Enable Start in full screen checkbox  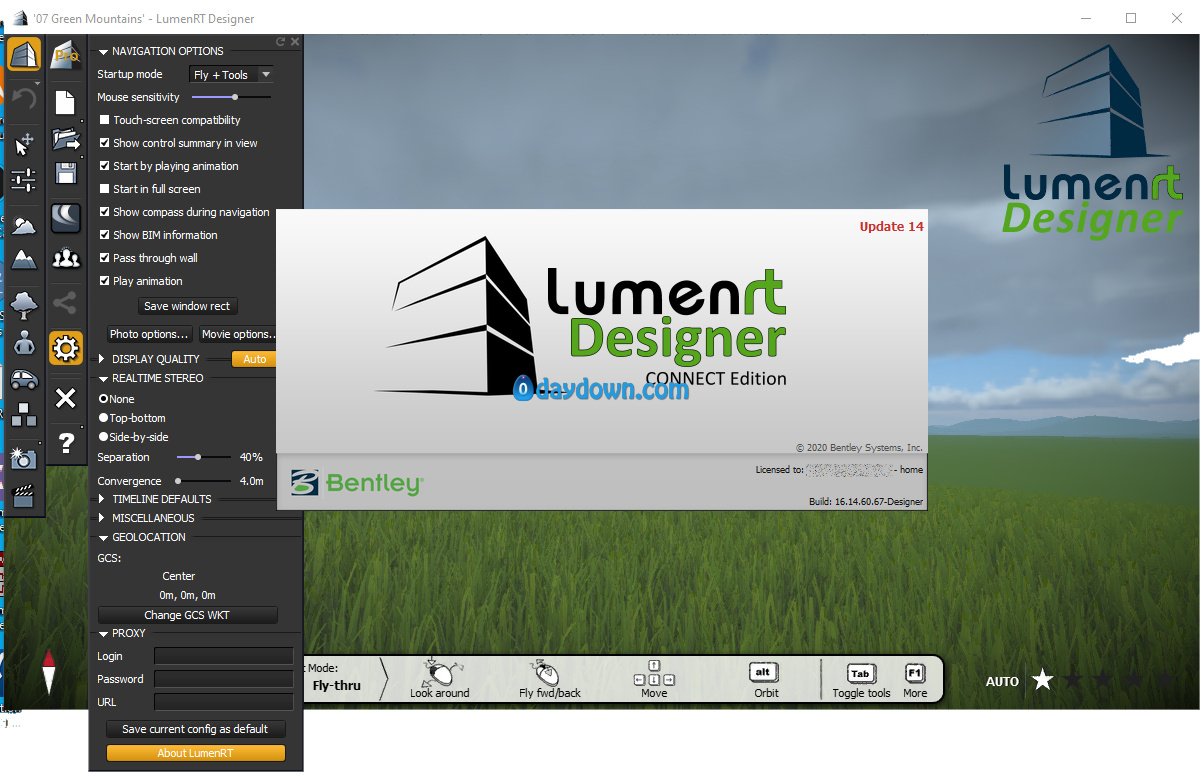pos(104,189)
